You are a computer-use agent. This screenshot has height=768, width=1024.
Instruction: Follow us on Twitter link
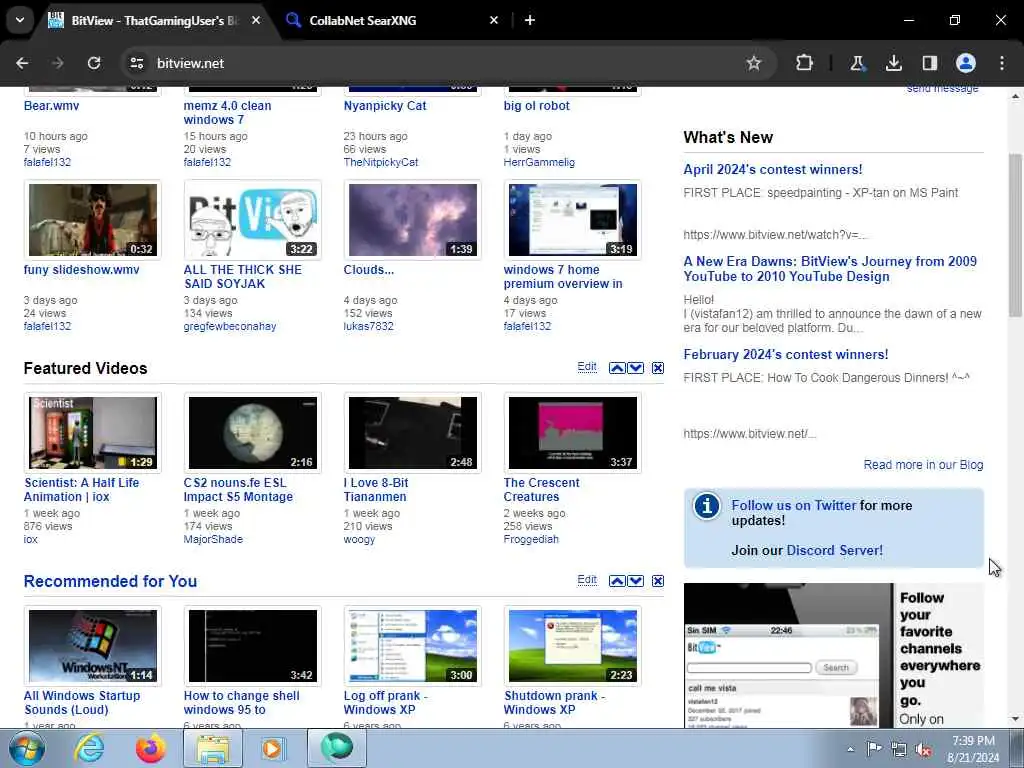tap(793, 505)
